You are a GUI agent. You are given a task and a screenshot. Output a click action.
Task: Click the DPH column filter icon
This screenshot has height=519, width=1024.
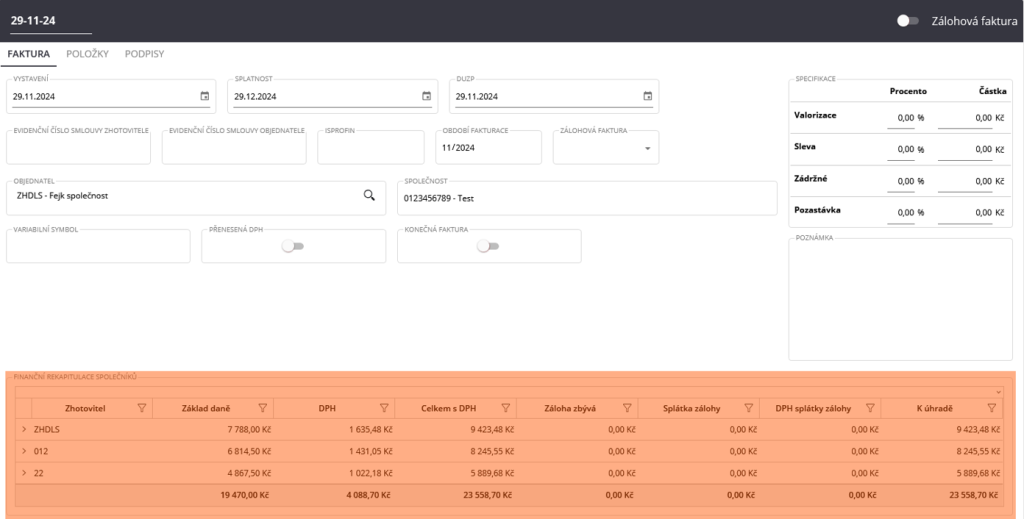pos(384,408)
